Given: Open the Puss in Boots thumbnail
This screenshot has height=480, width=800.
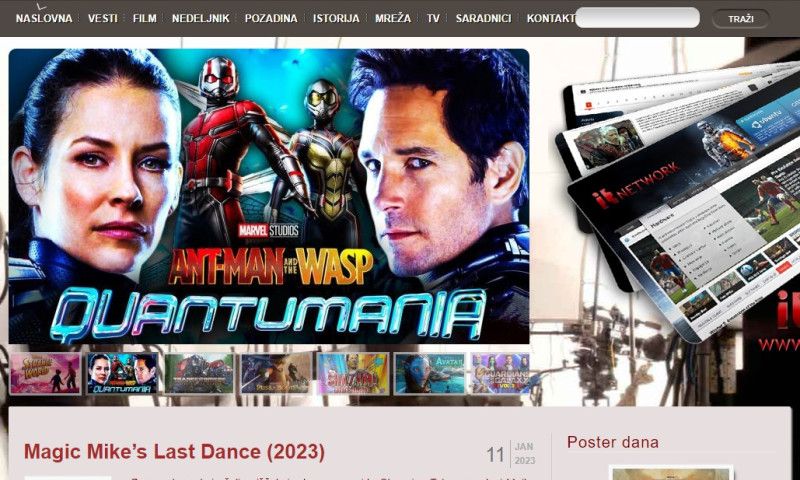Looking at the screenshot, I should pos(276,373).
